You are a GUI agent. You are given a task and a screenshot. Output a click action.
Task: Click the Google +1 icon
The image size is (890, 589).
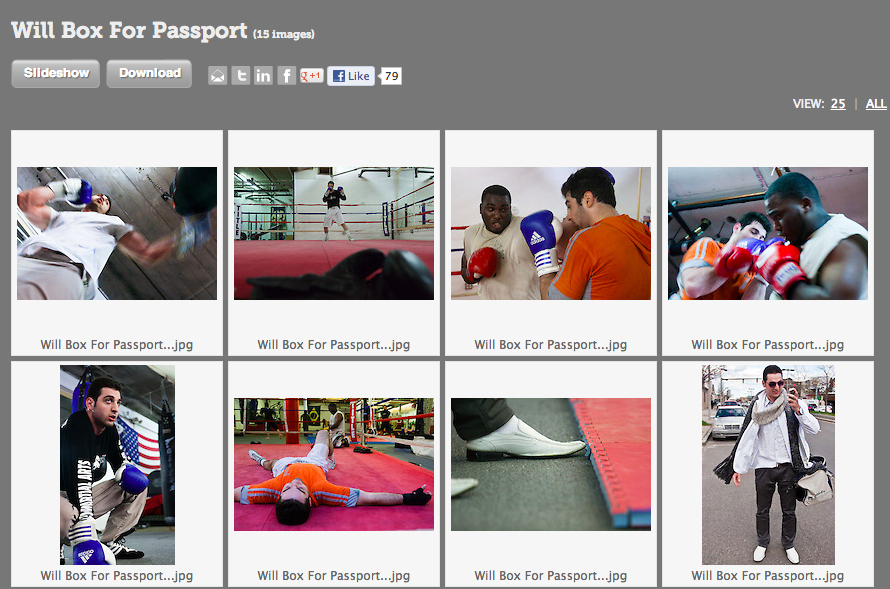pos(312,75)
